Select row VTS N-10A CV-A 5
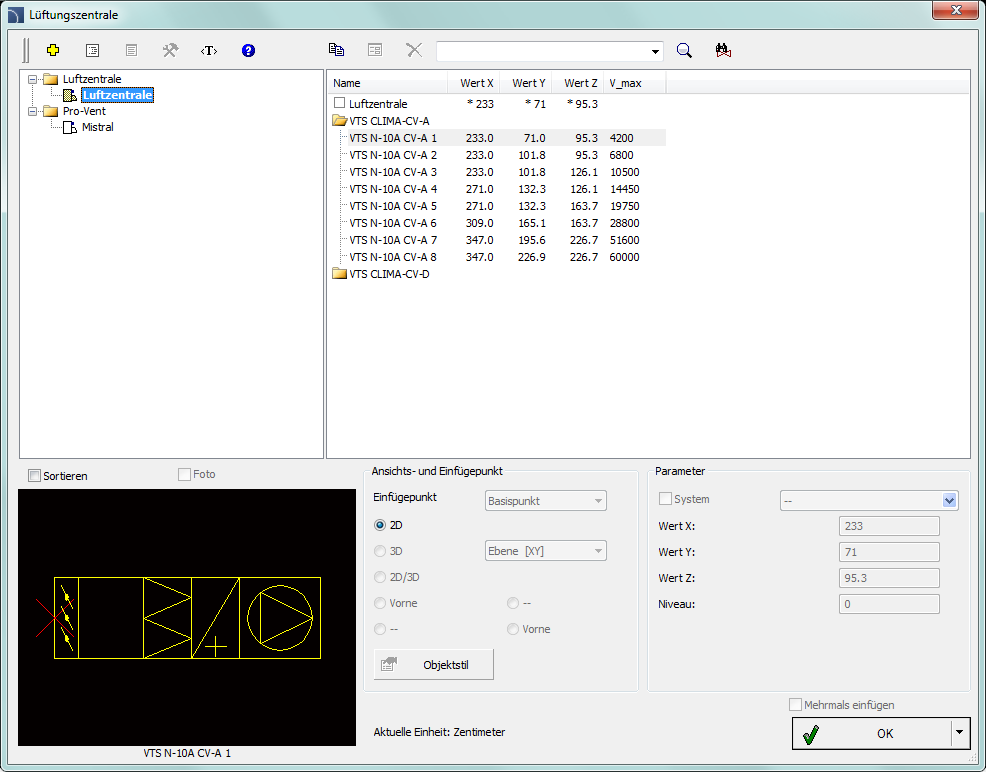 coord(393,206)
